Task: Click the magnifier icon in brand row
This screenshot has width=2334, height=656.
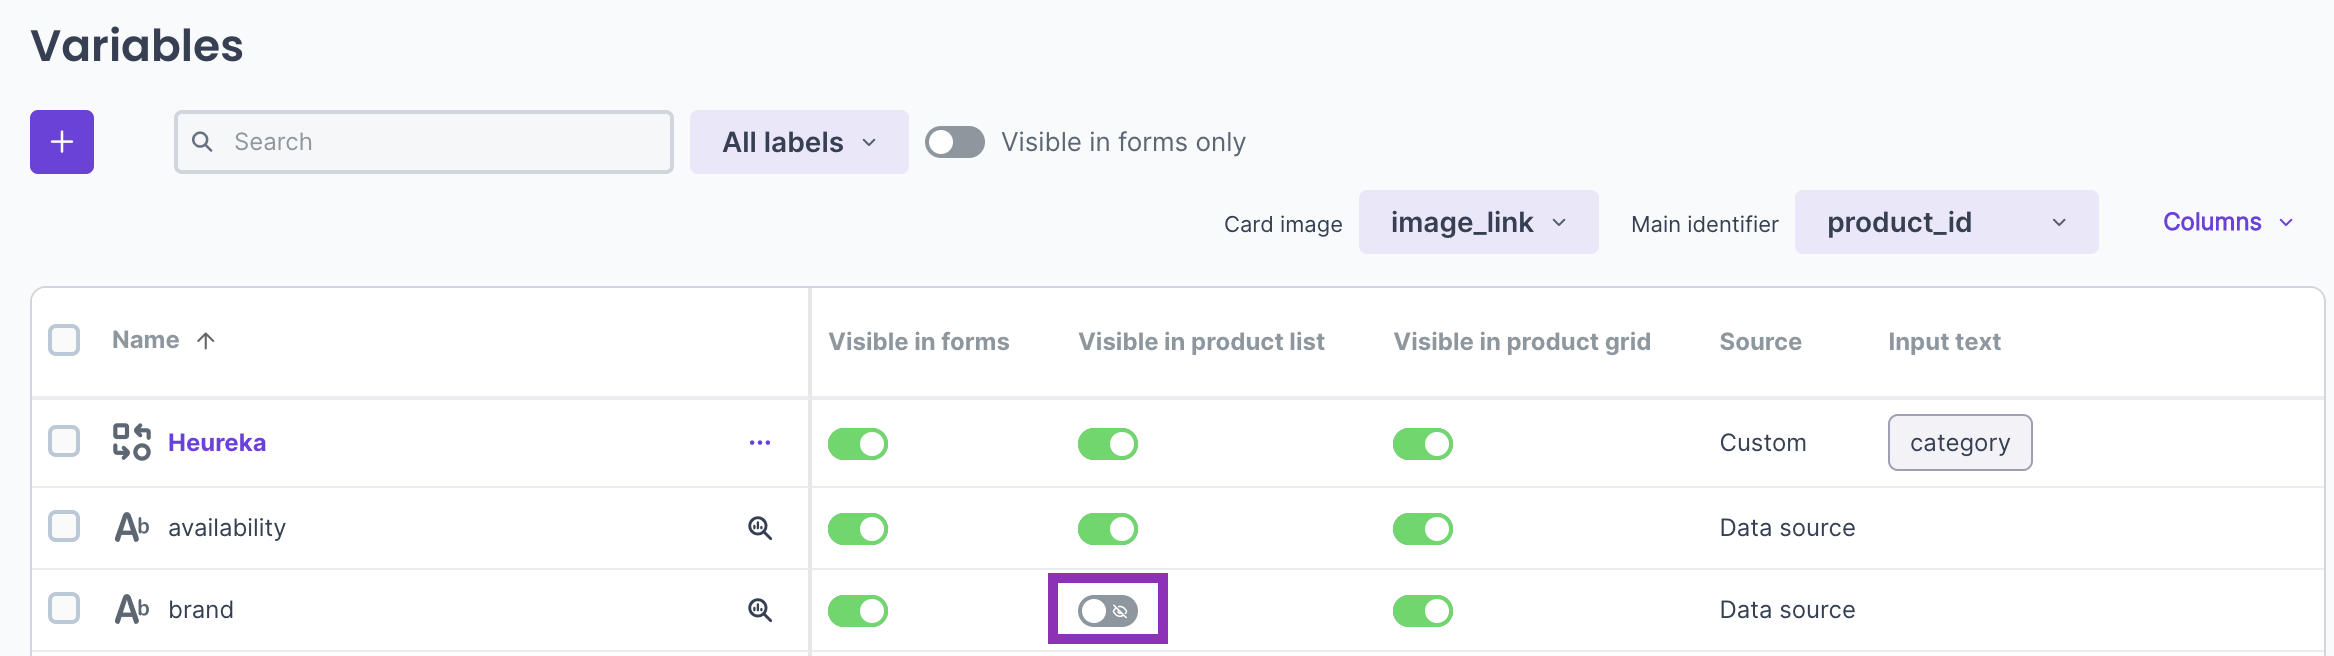Action: (x=760, y=610)
